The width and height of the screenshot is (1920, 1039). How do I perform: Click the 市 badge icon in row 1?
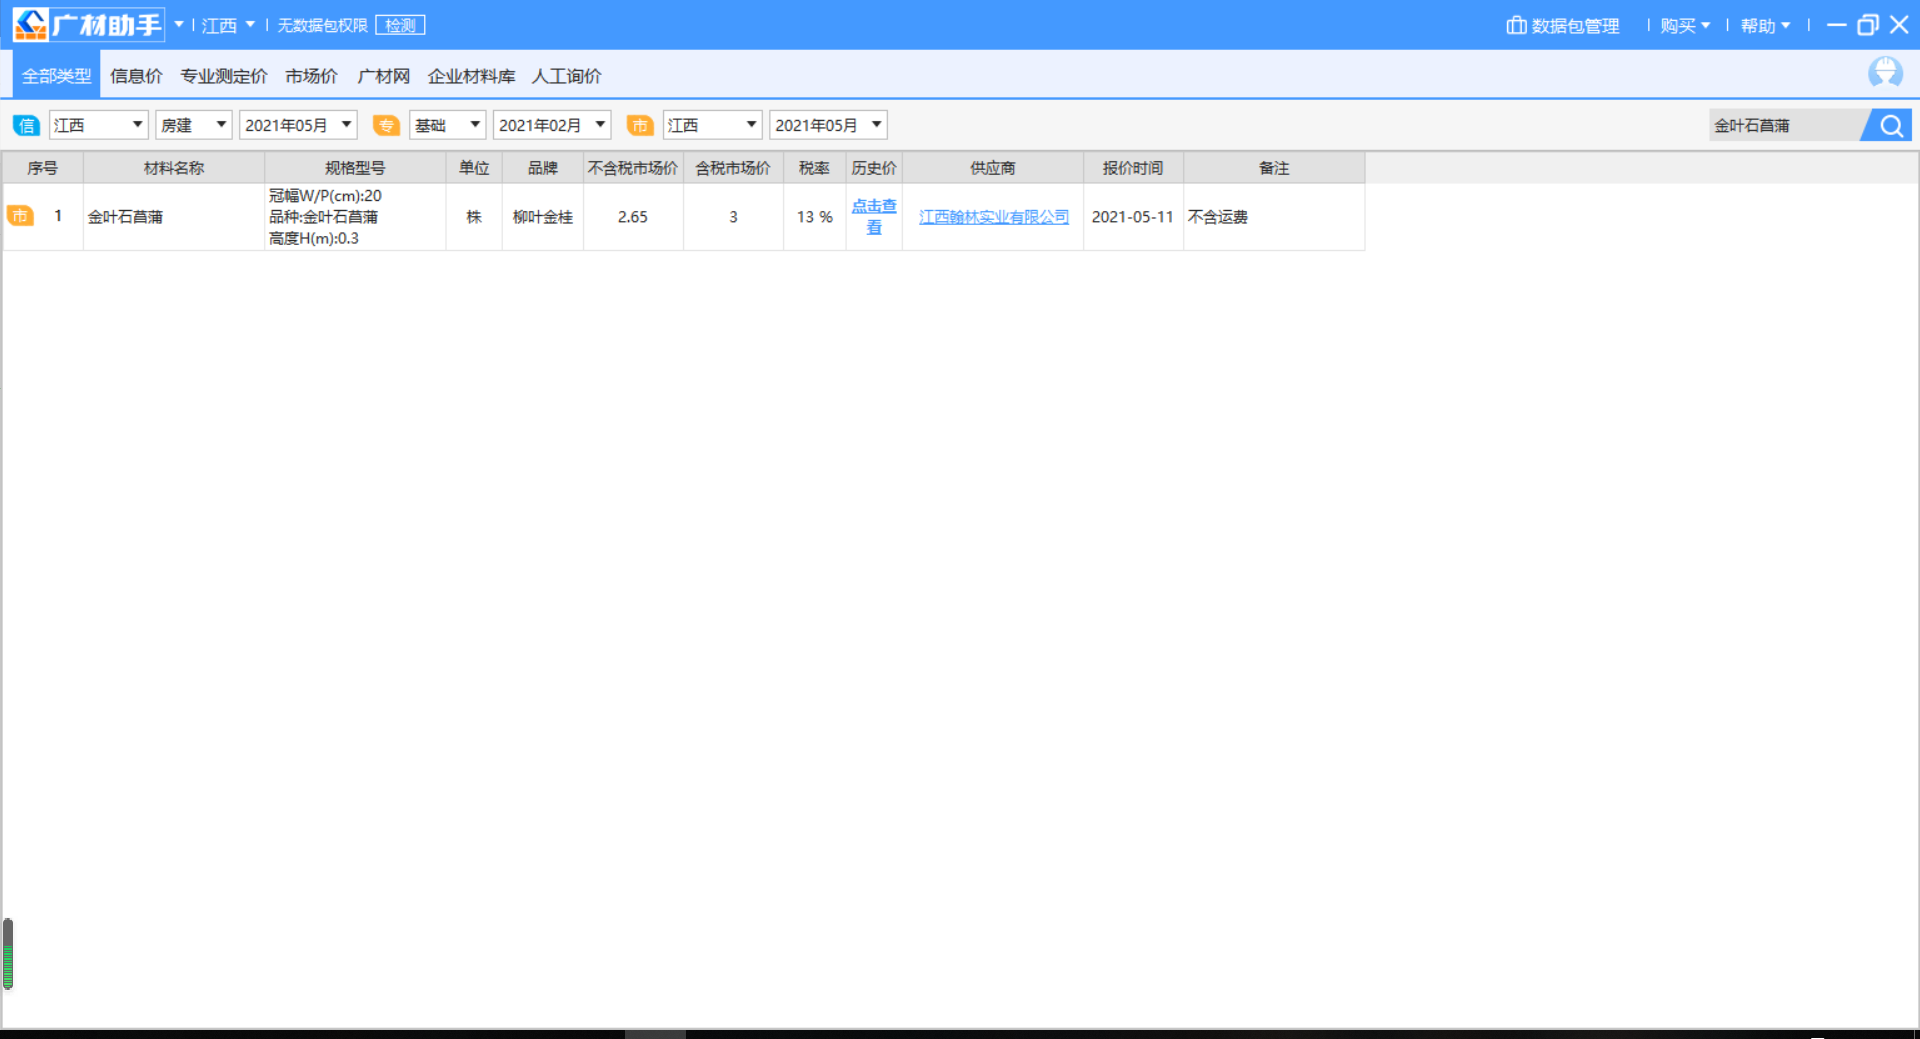pyautogui.click(x=20, y=216)
